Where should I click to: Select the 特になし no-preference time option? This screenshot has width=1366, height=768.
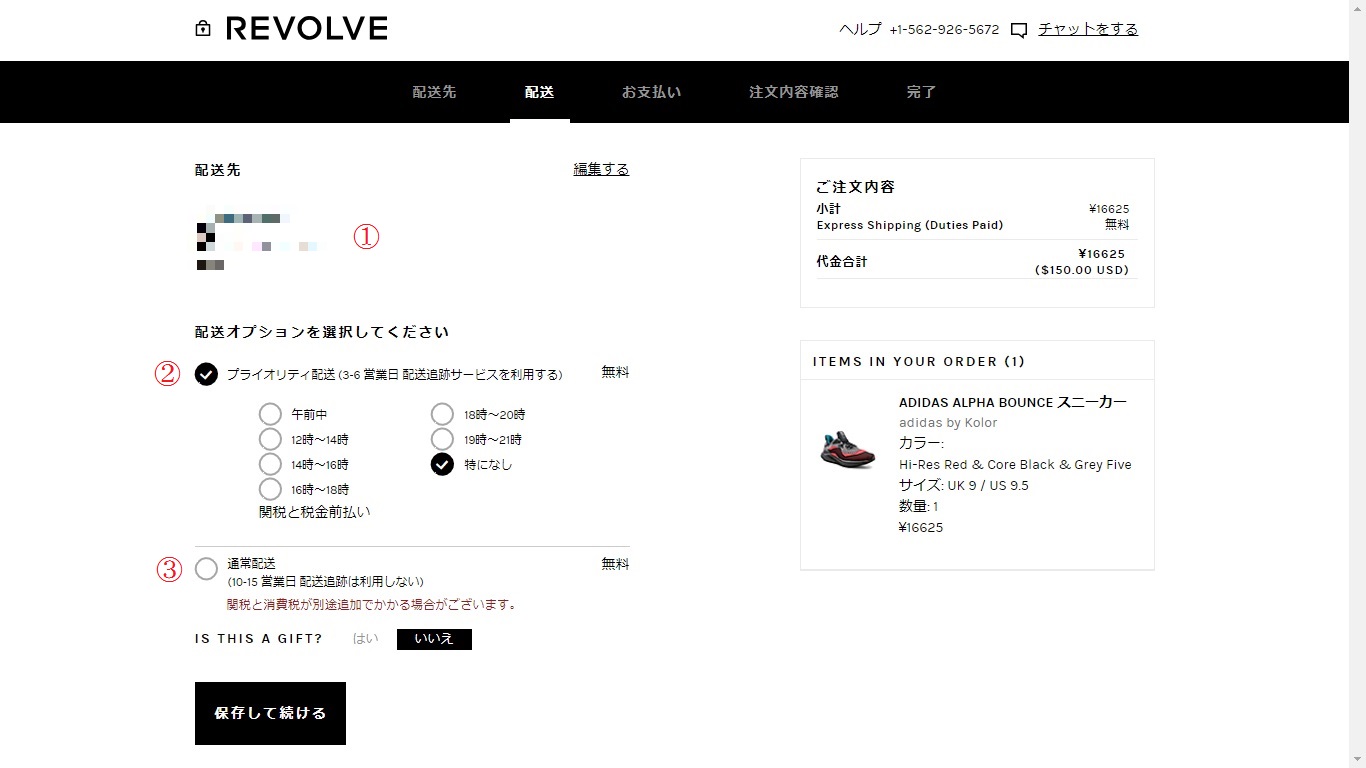442,464
